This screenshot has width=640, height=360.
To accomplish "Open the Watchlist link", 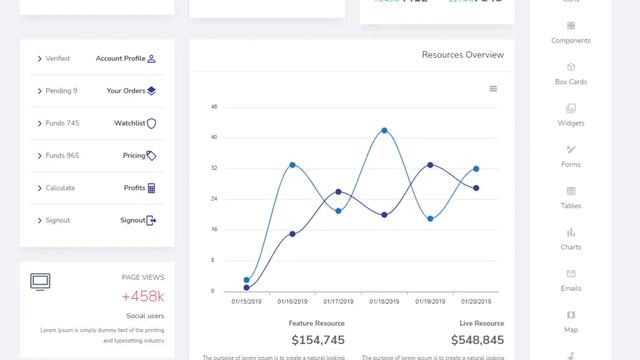I will coord(130,123).
